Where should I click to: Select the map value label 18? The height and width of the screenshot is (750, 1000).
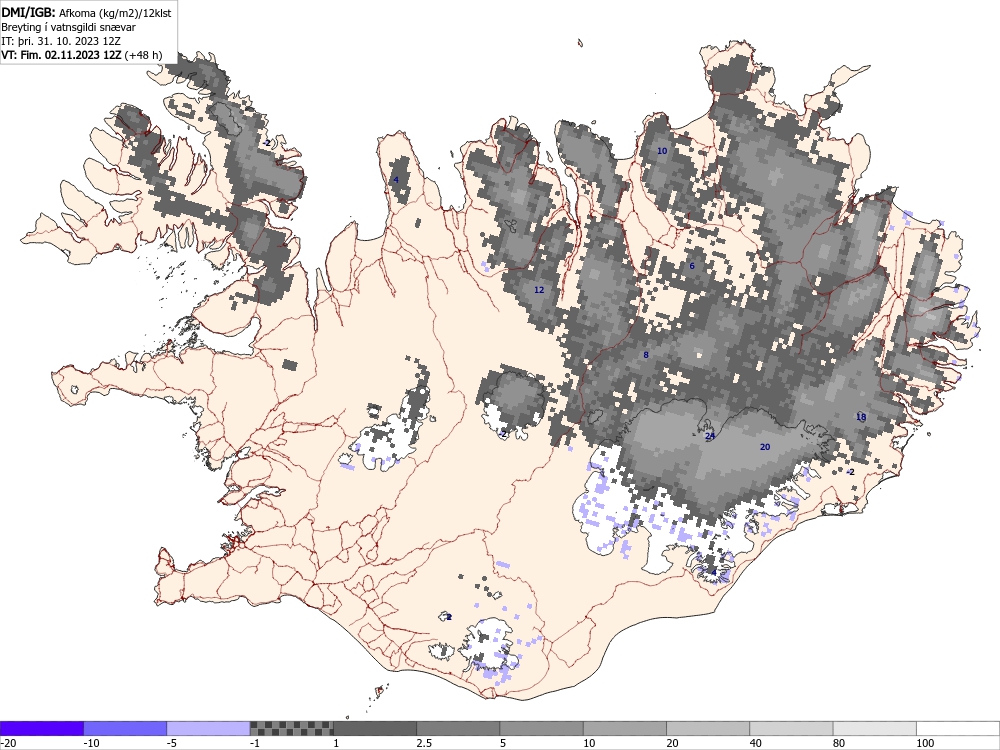(861, 417)
